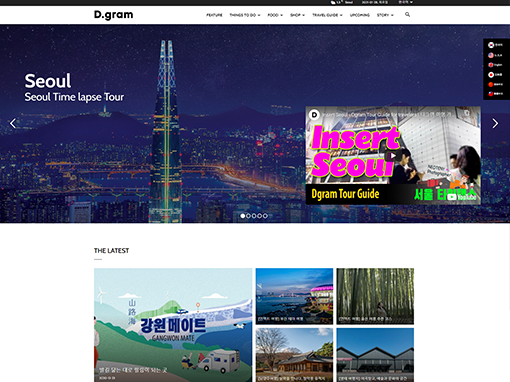Choose the Chinese flag language option
510x382 pixels.
(495, 84)
